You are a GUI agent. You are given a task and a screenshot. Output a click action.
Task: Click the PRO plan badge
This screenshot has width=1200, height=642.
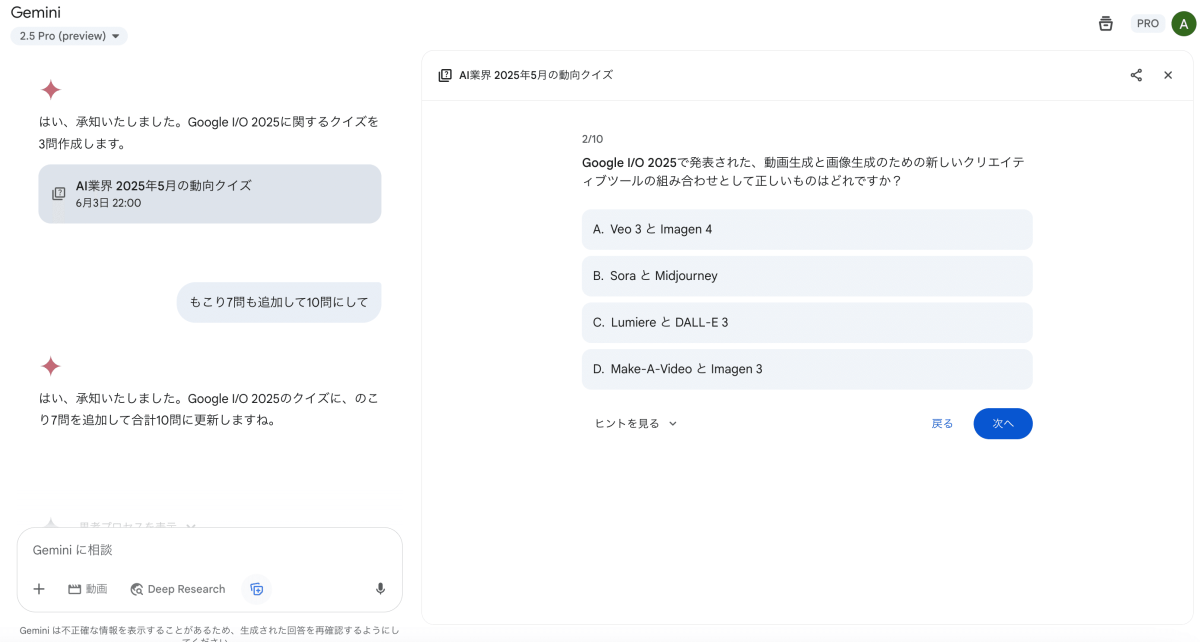click(1147, 24)
